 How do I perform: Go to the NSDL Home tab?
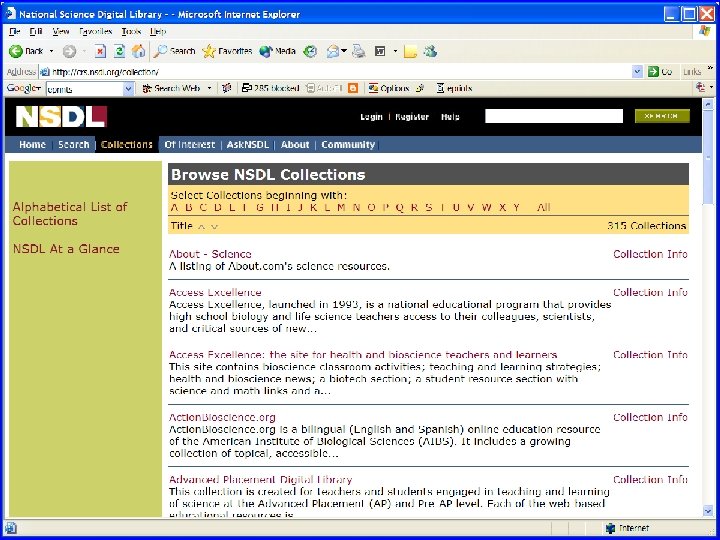(32, 145)
